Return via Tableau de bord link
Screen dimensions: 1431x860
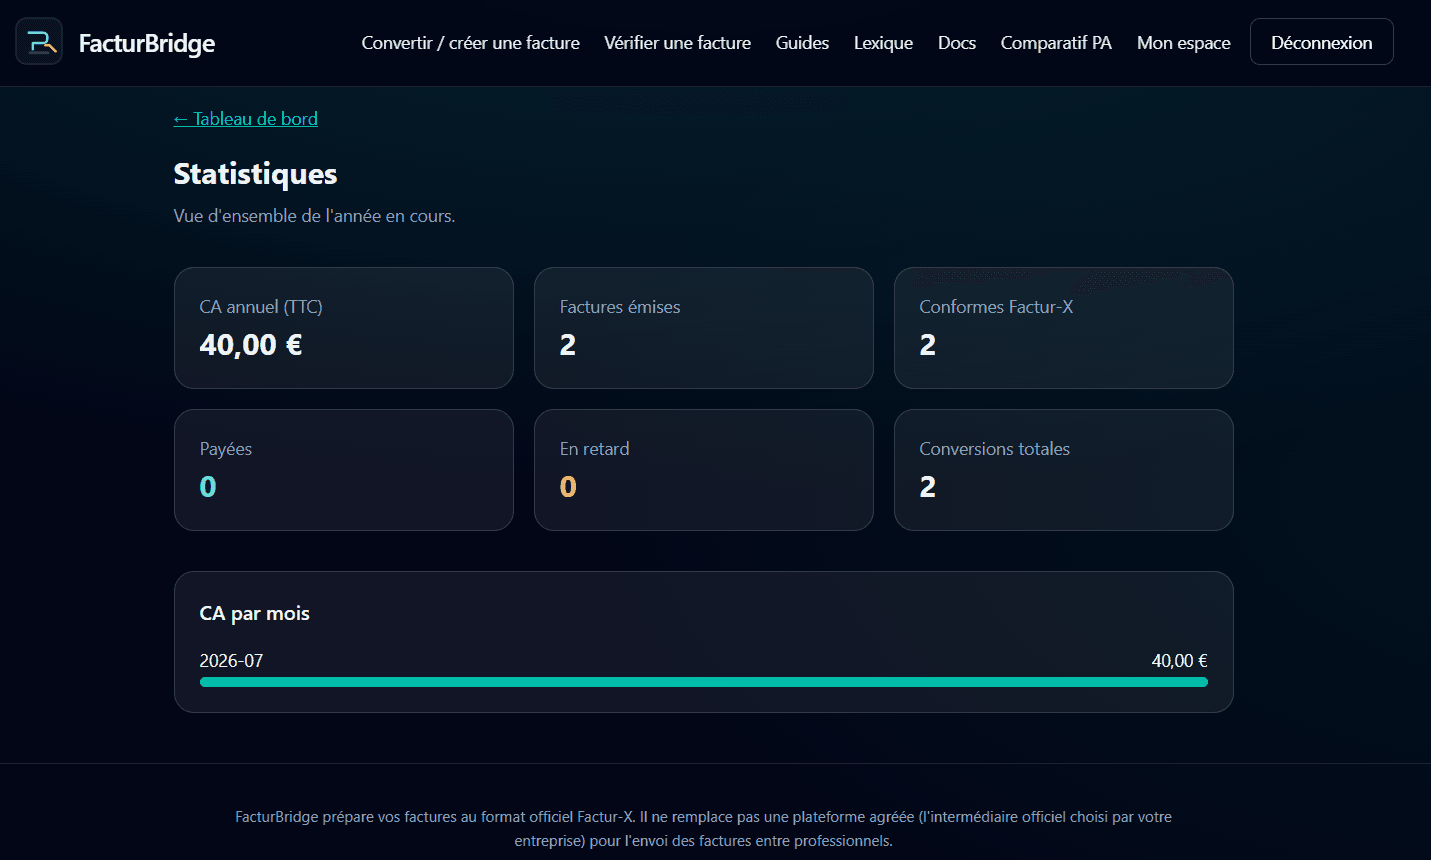coord(246,119)
